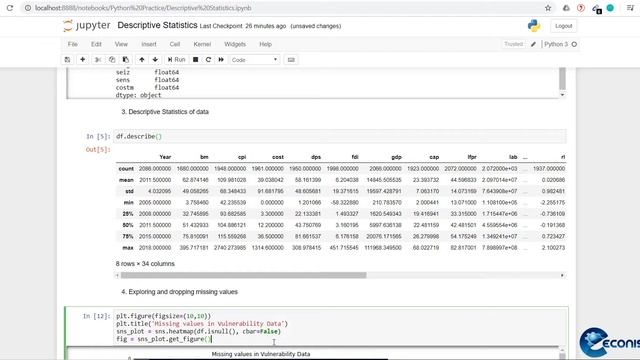Image resolution: width=640 pixels, height=360 pixels.
Task: Click the red browser extension icon
Action: (x=581, y=8)
